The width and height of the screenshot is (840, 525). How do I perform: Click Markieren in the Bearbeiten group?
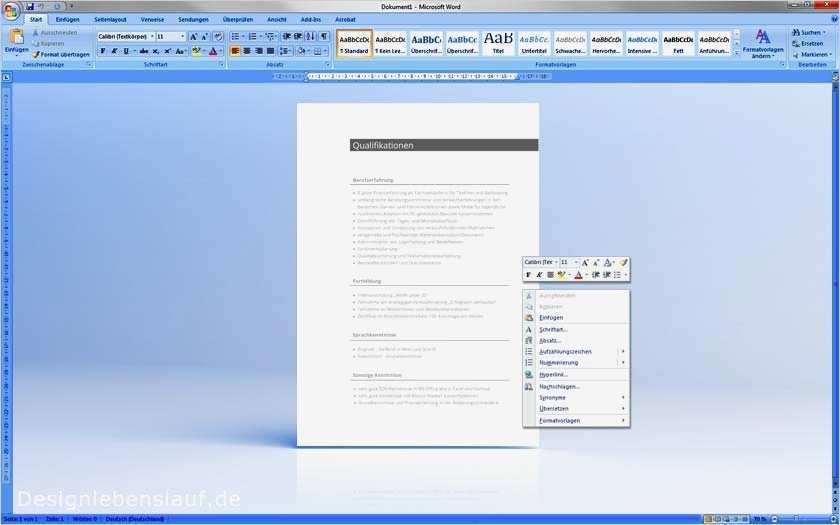coord(812,55)
